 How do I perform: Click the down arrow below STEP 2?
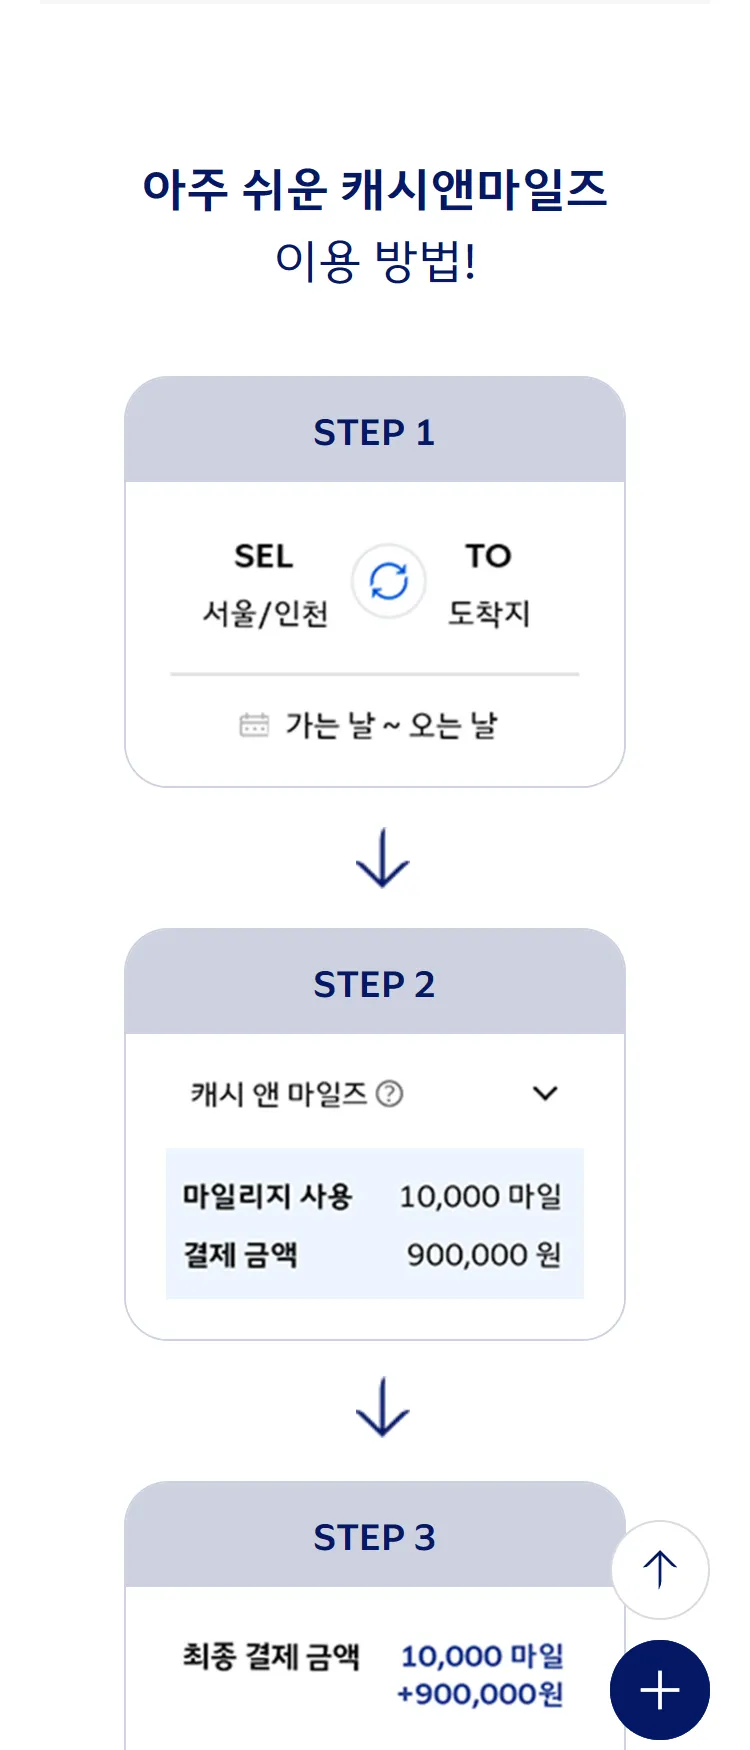pyautogui.click(x=383, y=1408)
